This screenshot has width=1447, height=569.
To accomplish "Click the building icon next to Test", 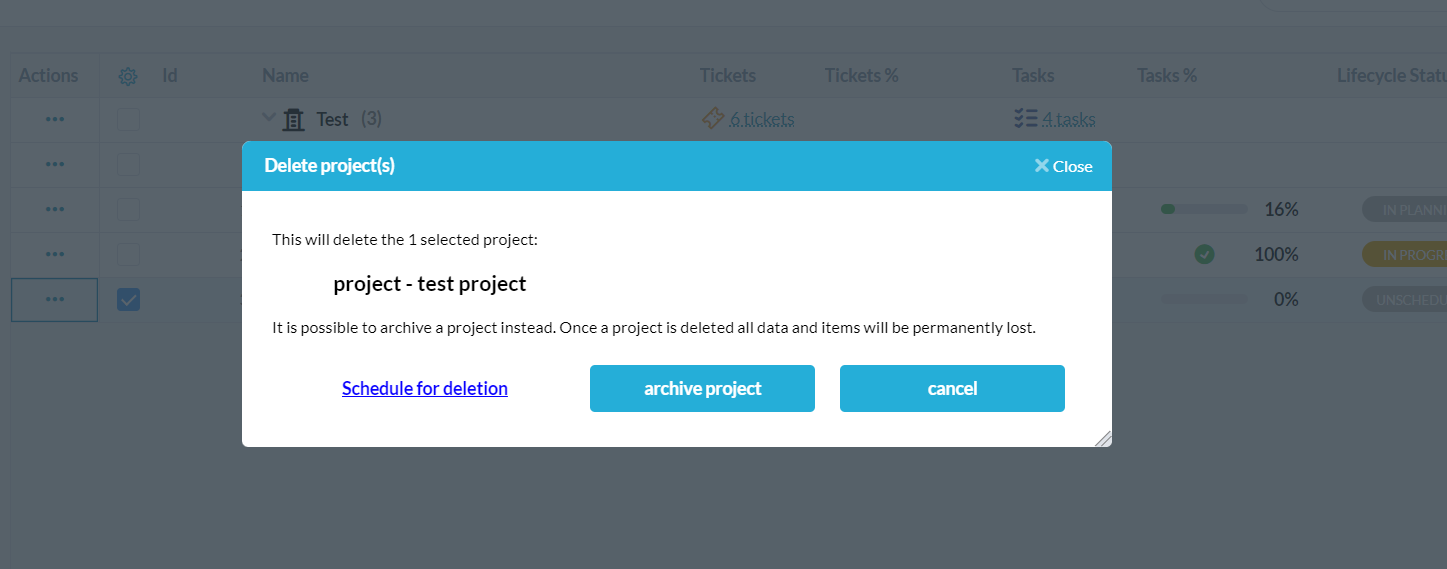I will [294, 120].
